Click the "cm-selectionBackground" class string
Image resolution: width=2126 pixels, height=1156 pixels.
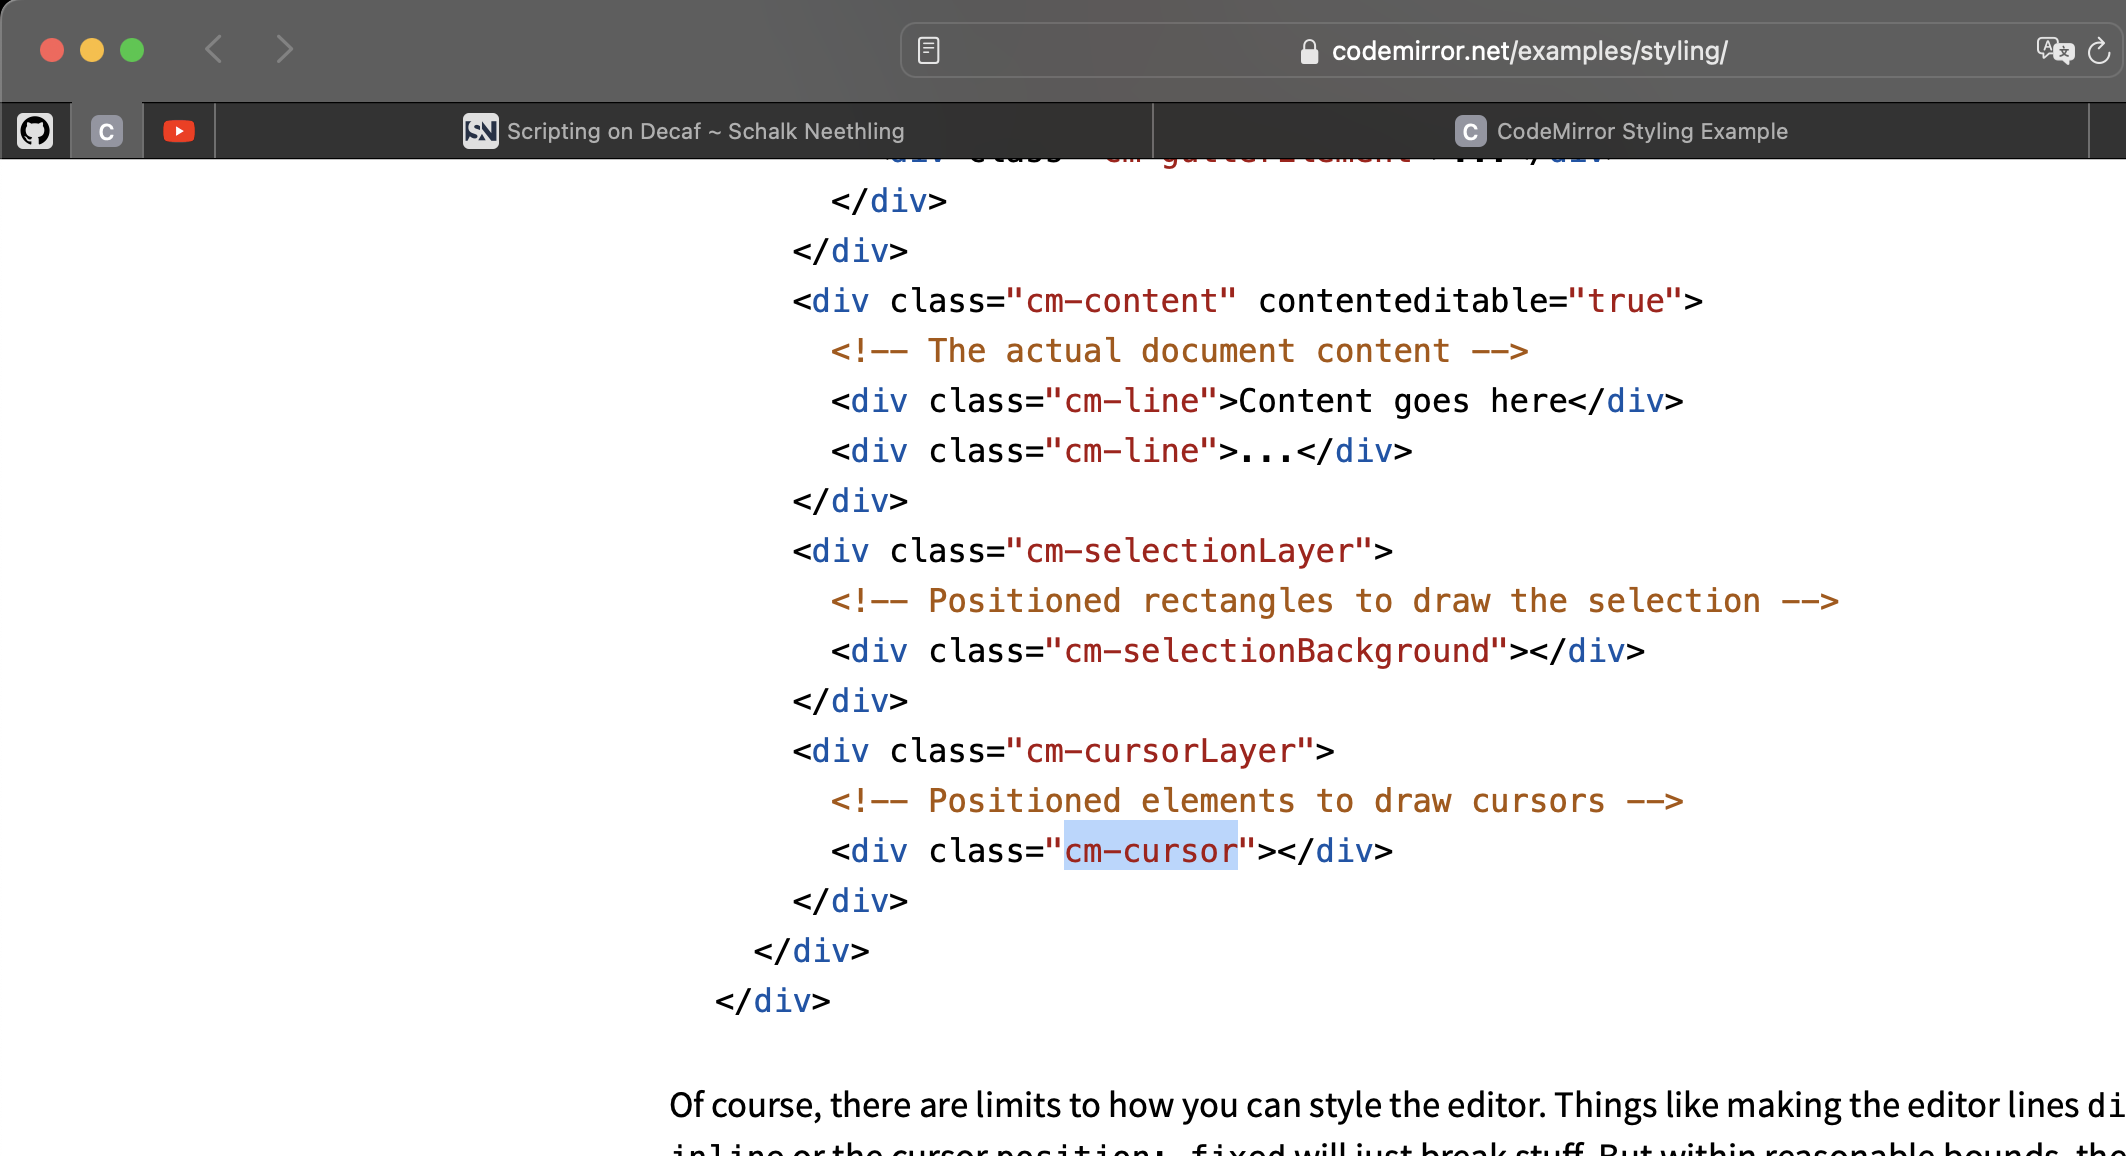pyautogui.click(x=1276, y=650)
